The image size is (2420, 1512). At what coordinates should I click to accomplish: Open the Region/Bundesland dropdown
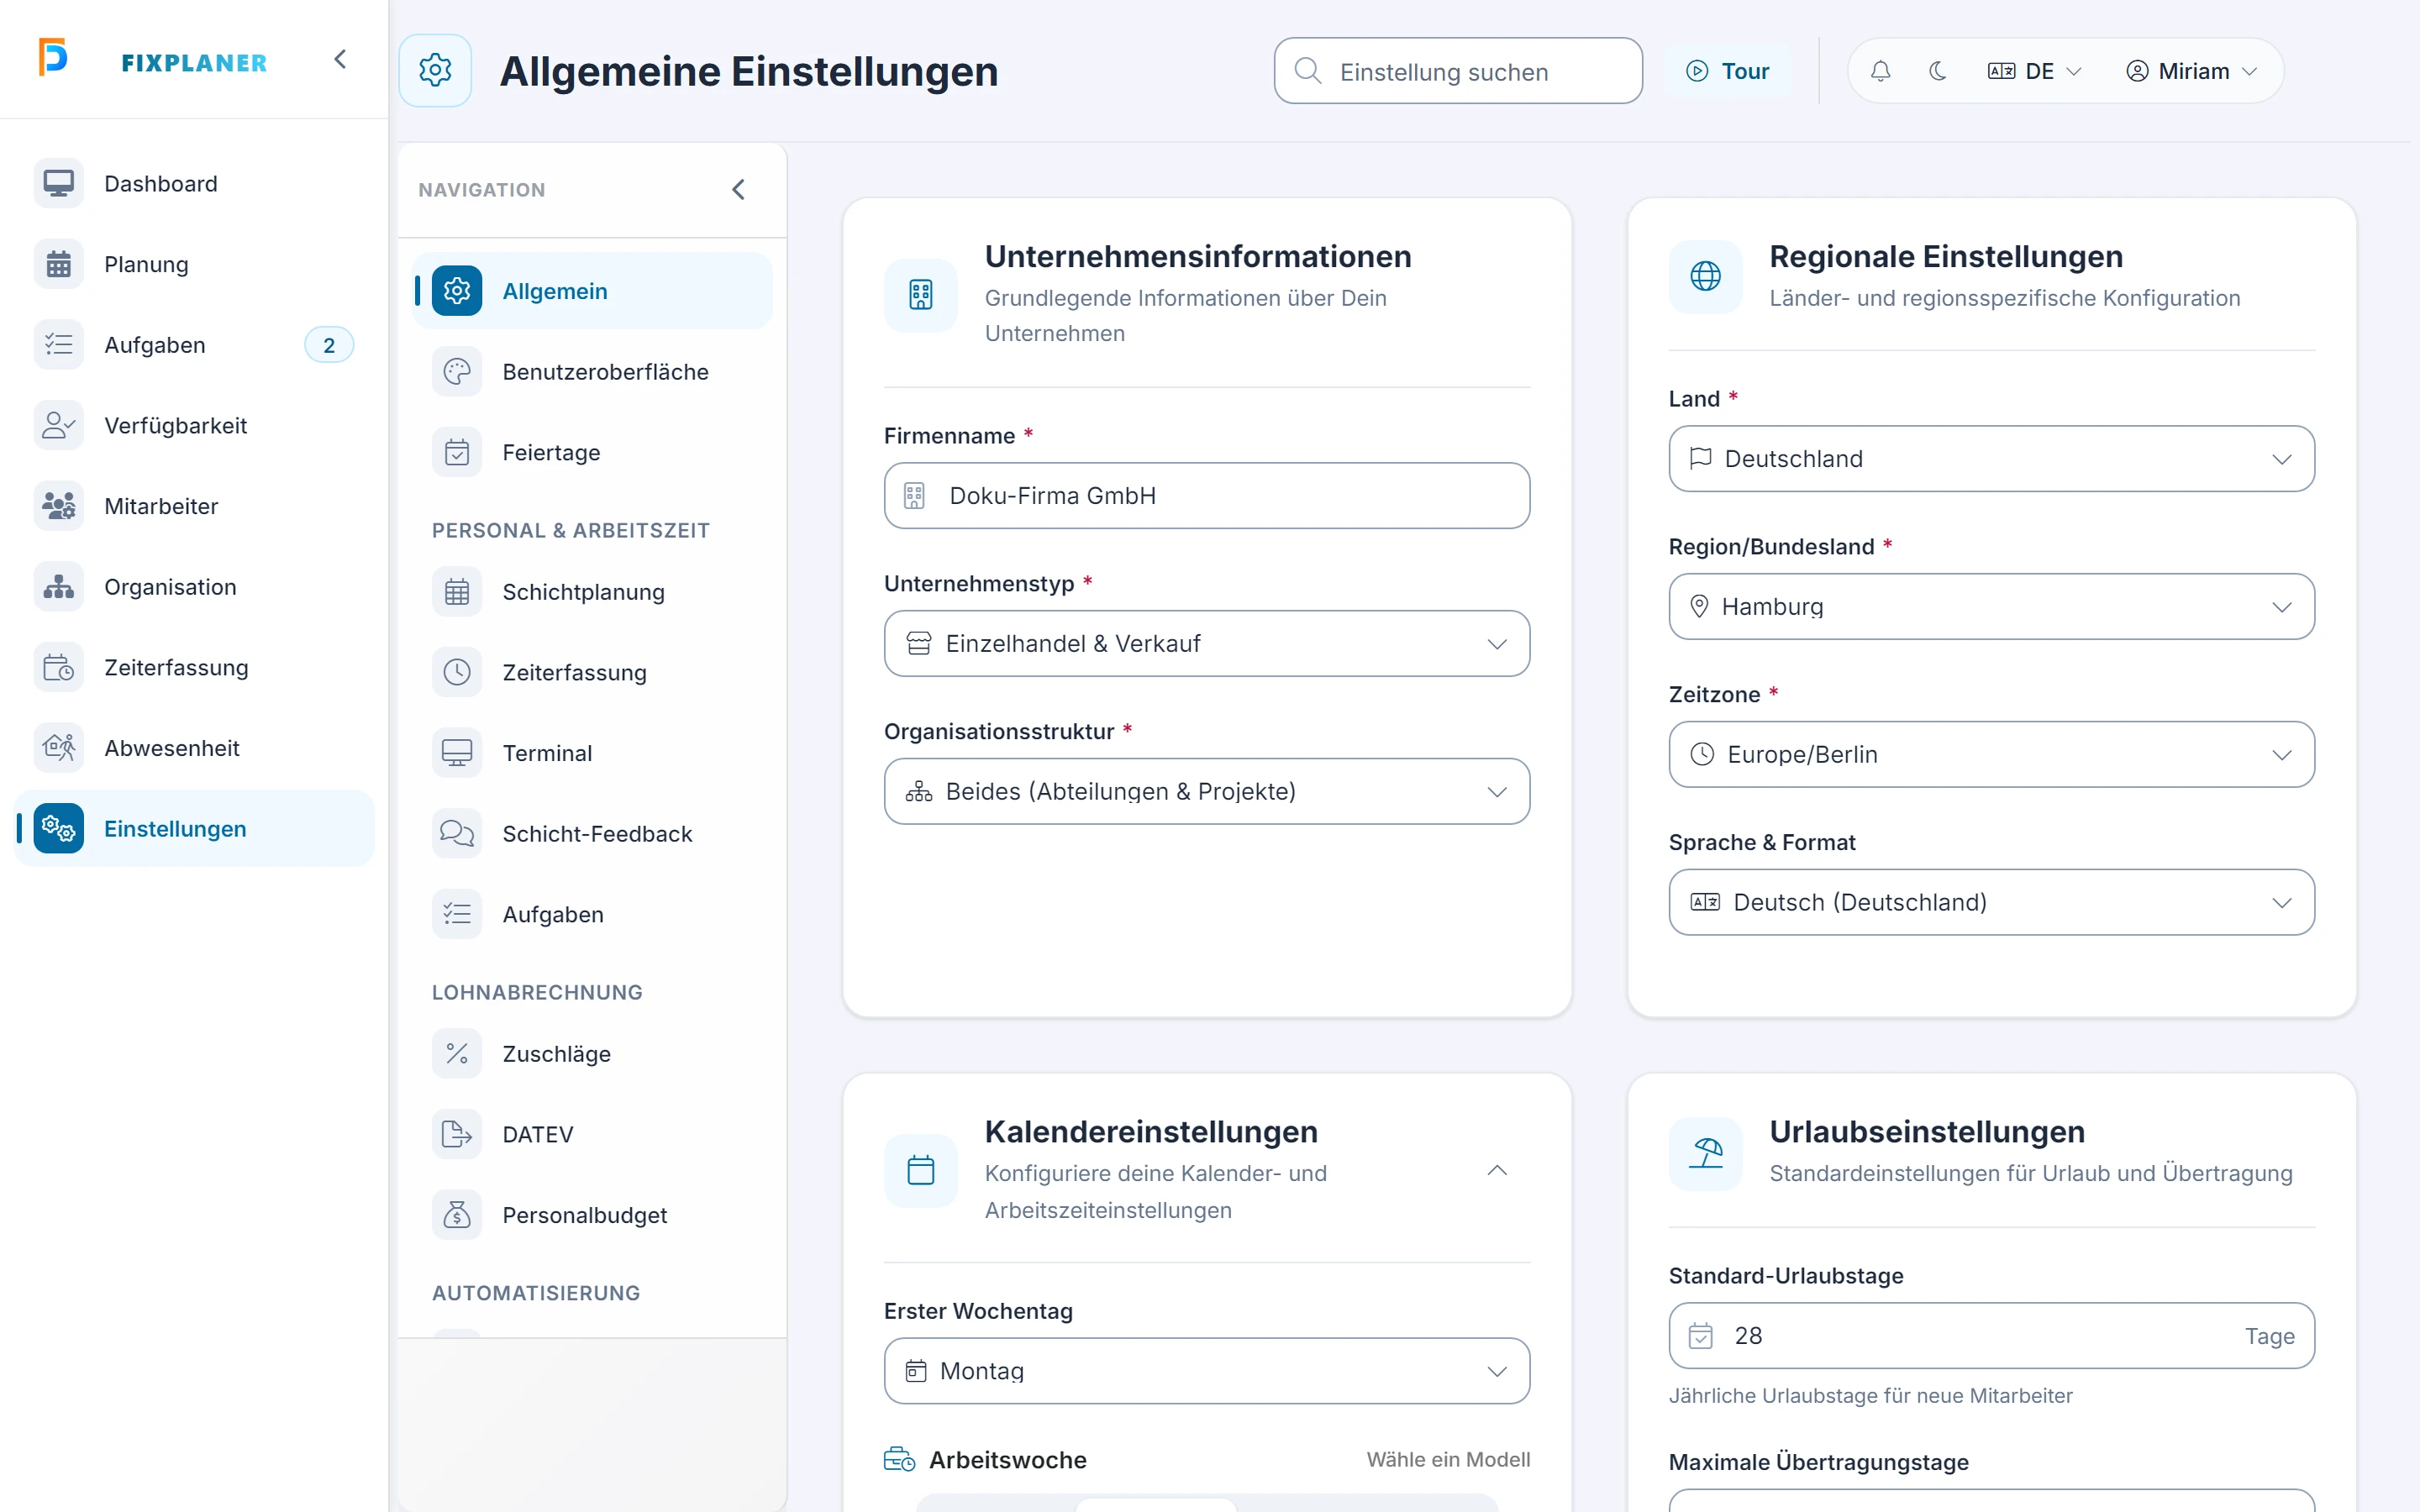[1991, 606]
